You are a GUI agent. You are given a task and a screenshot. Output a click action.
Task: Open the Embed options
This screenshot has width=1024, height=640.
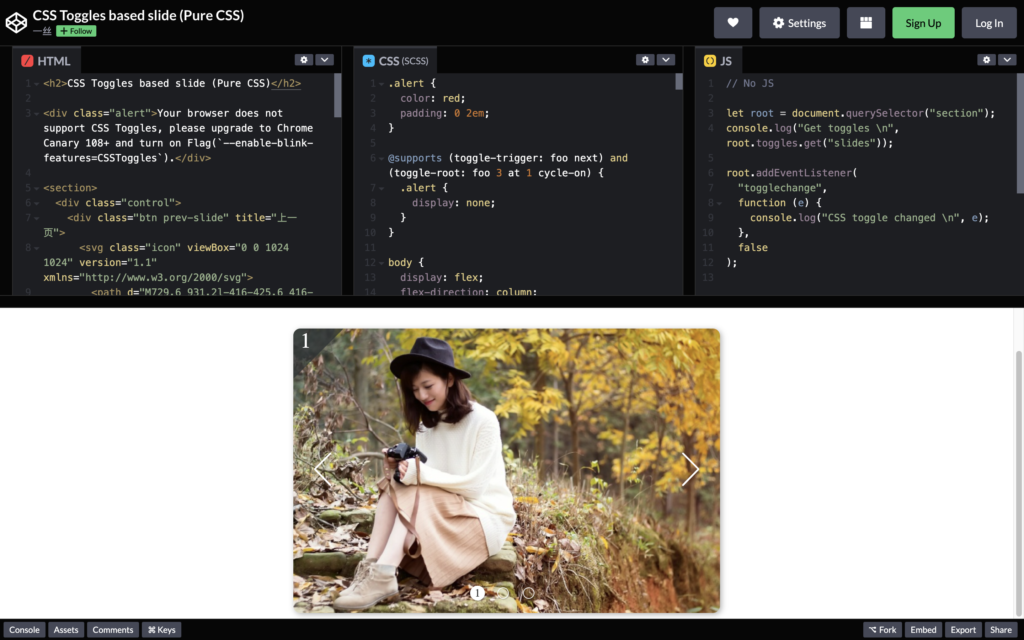[923, 630]
